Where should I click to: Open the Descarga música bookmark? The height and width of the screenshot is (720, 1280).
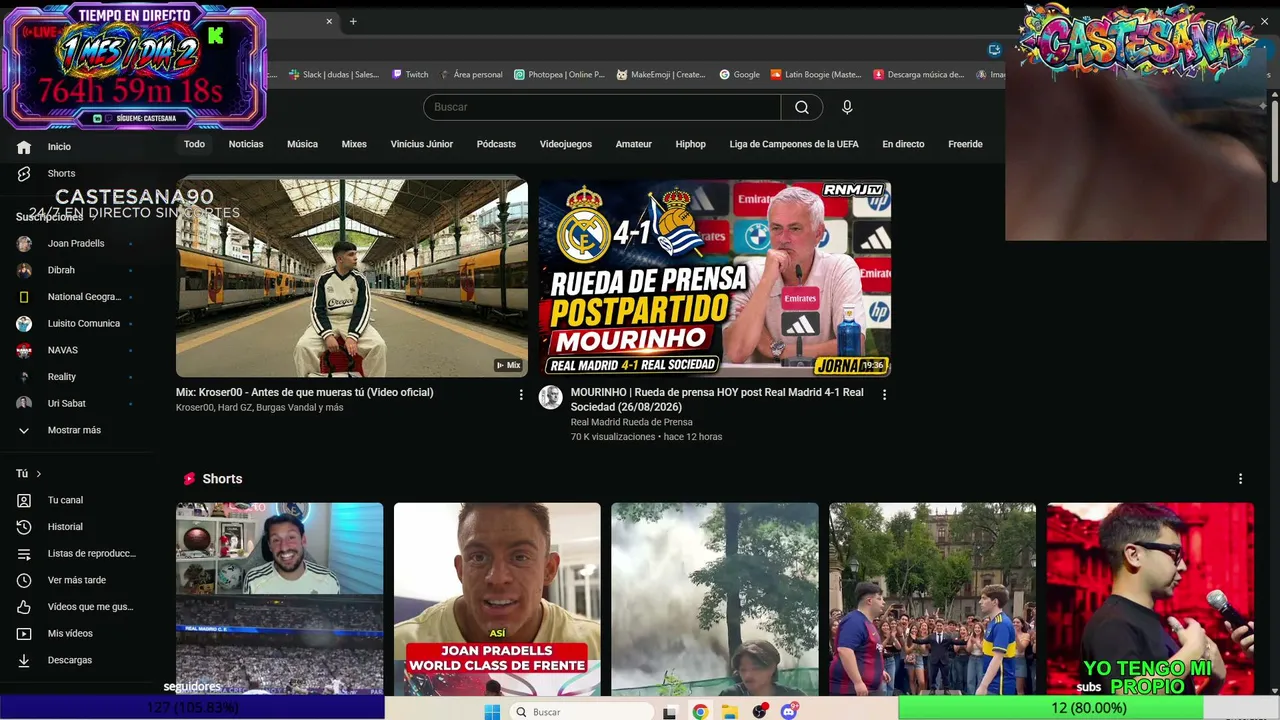coord(919,74)
